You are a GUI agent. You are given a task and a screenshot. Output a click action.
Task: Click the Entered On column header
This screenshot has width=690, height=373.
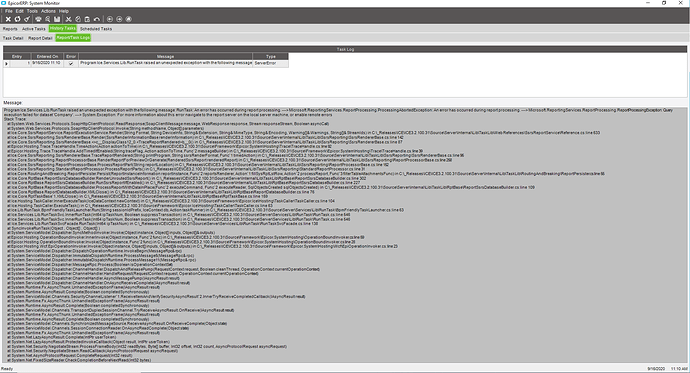48,56
